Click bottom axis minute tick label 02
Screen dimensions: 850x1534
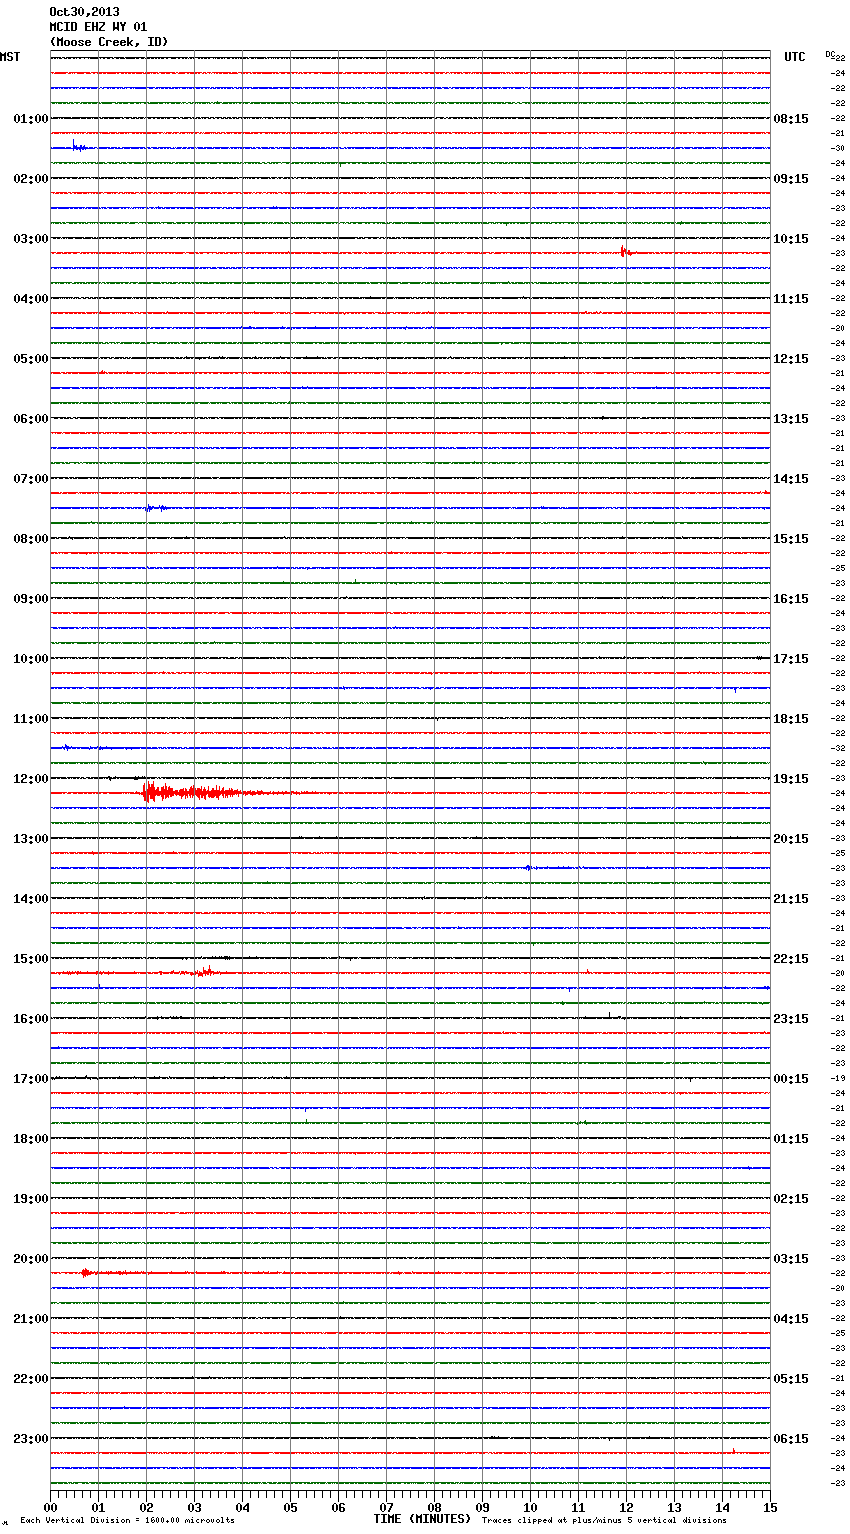click(146, 1507)
